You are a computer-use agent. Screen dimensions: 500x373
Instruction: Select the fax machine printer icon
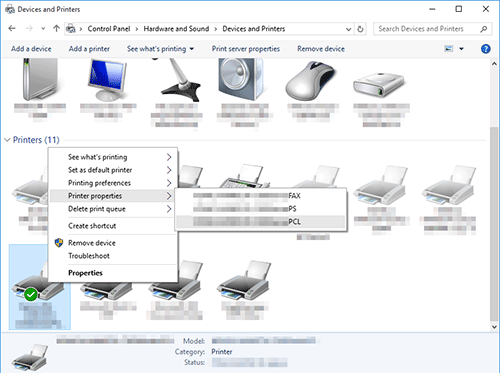tap(245, 176)
